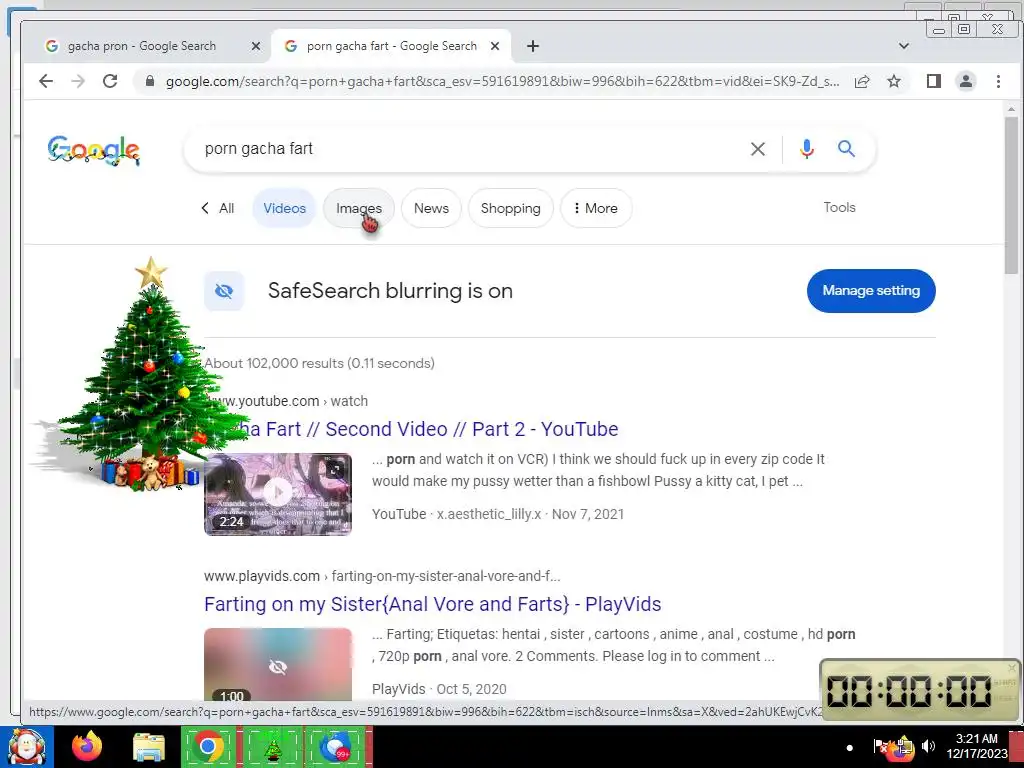This screenshot has height=768, width=1024.
Task: Open the Chrome profile avatar menu
Action: [966, 81]
